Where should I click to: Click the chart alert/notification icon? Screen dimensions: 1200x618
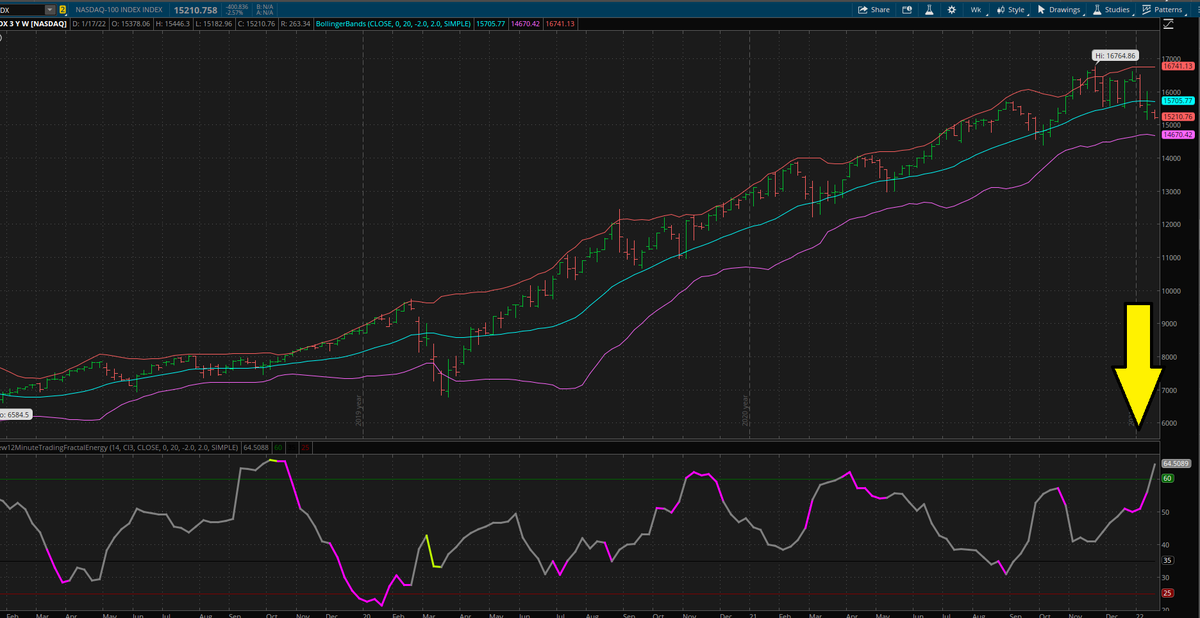[907, 10]
